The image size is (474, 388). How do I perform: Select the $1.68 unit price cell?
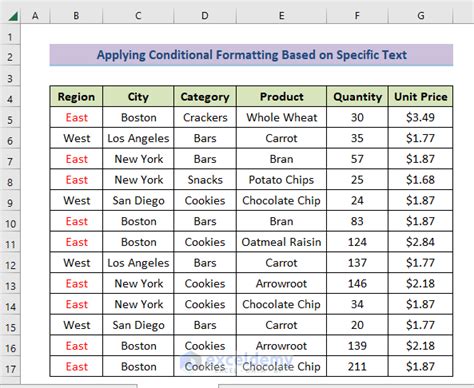pos(421,180)
